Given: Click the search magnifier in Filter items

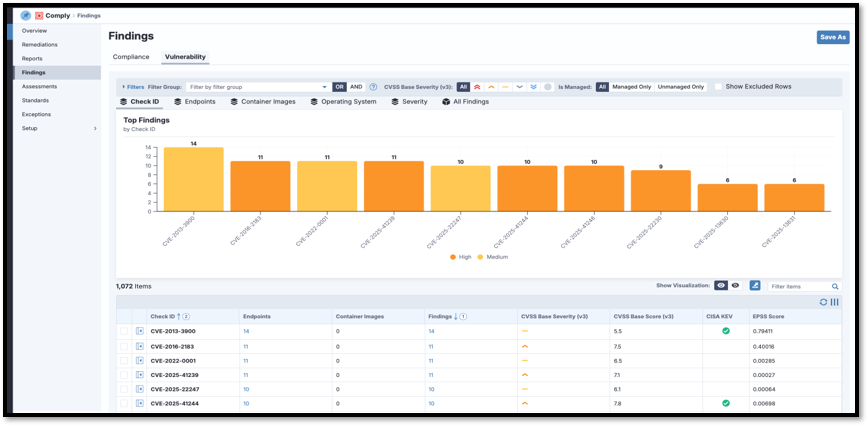Looking at the screenshot, I should tap(835, 287).
